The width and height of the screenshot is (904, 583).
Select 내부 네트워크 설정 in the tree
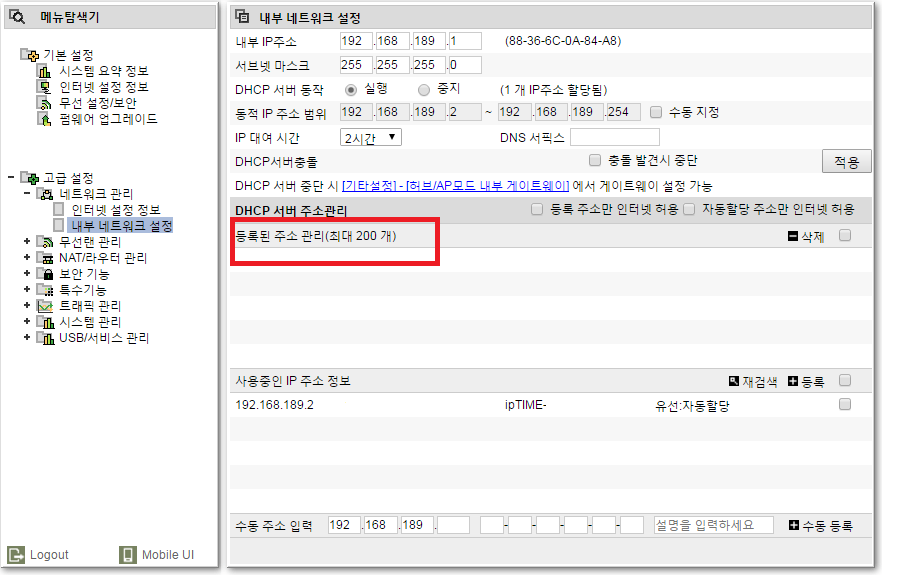120,225
